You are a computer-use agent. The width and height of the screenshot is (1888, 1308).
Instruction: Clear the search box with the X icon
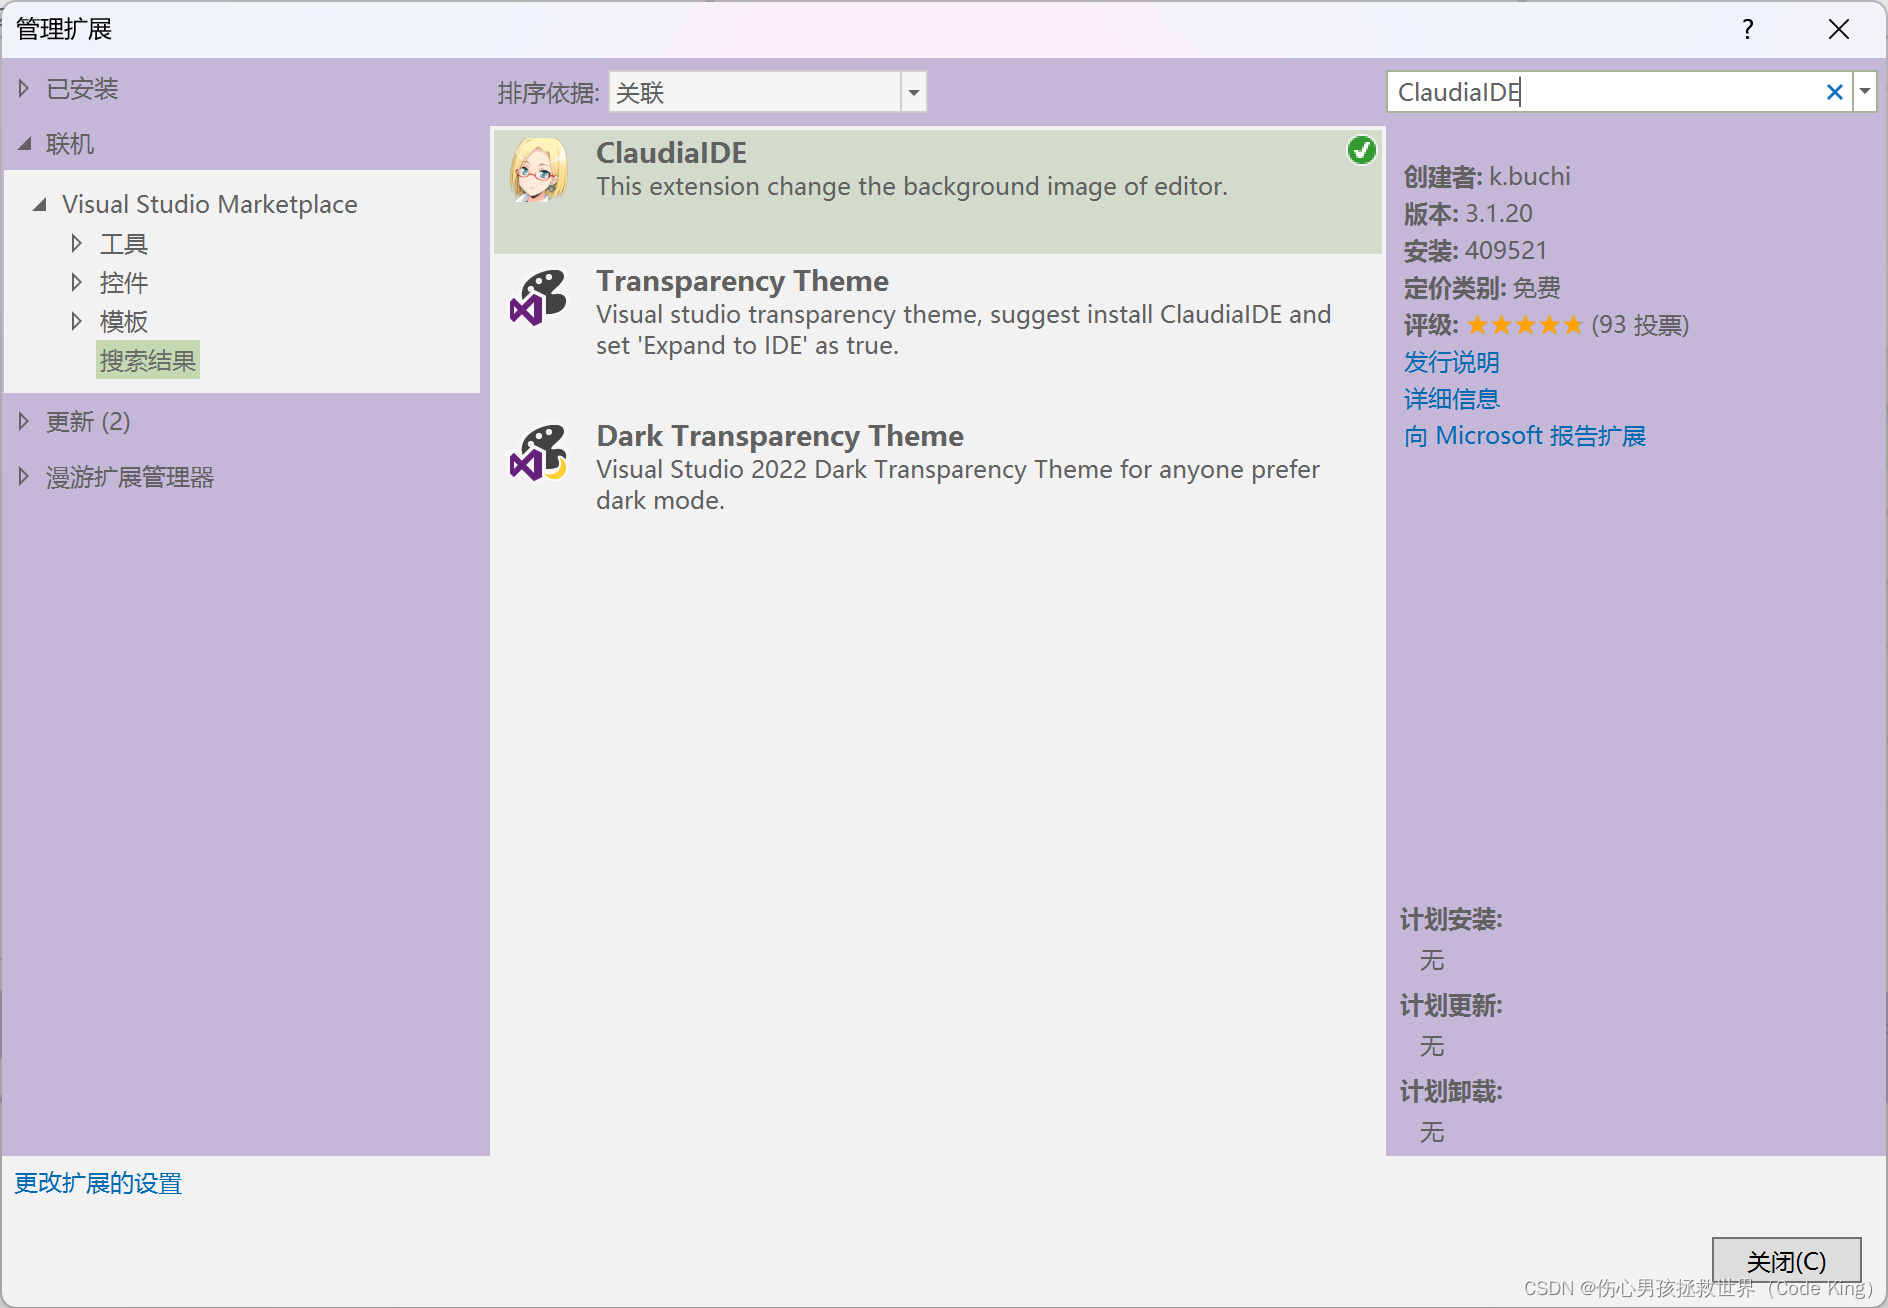pos(1834,92)
